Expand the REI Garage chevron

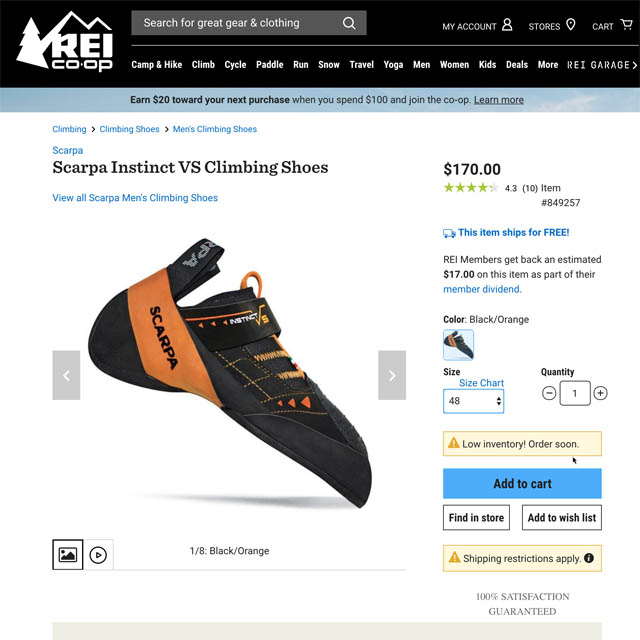(634, 65)
